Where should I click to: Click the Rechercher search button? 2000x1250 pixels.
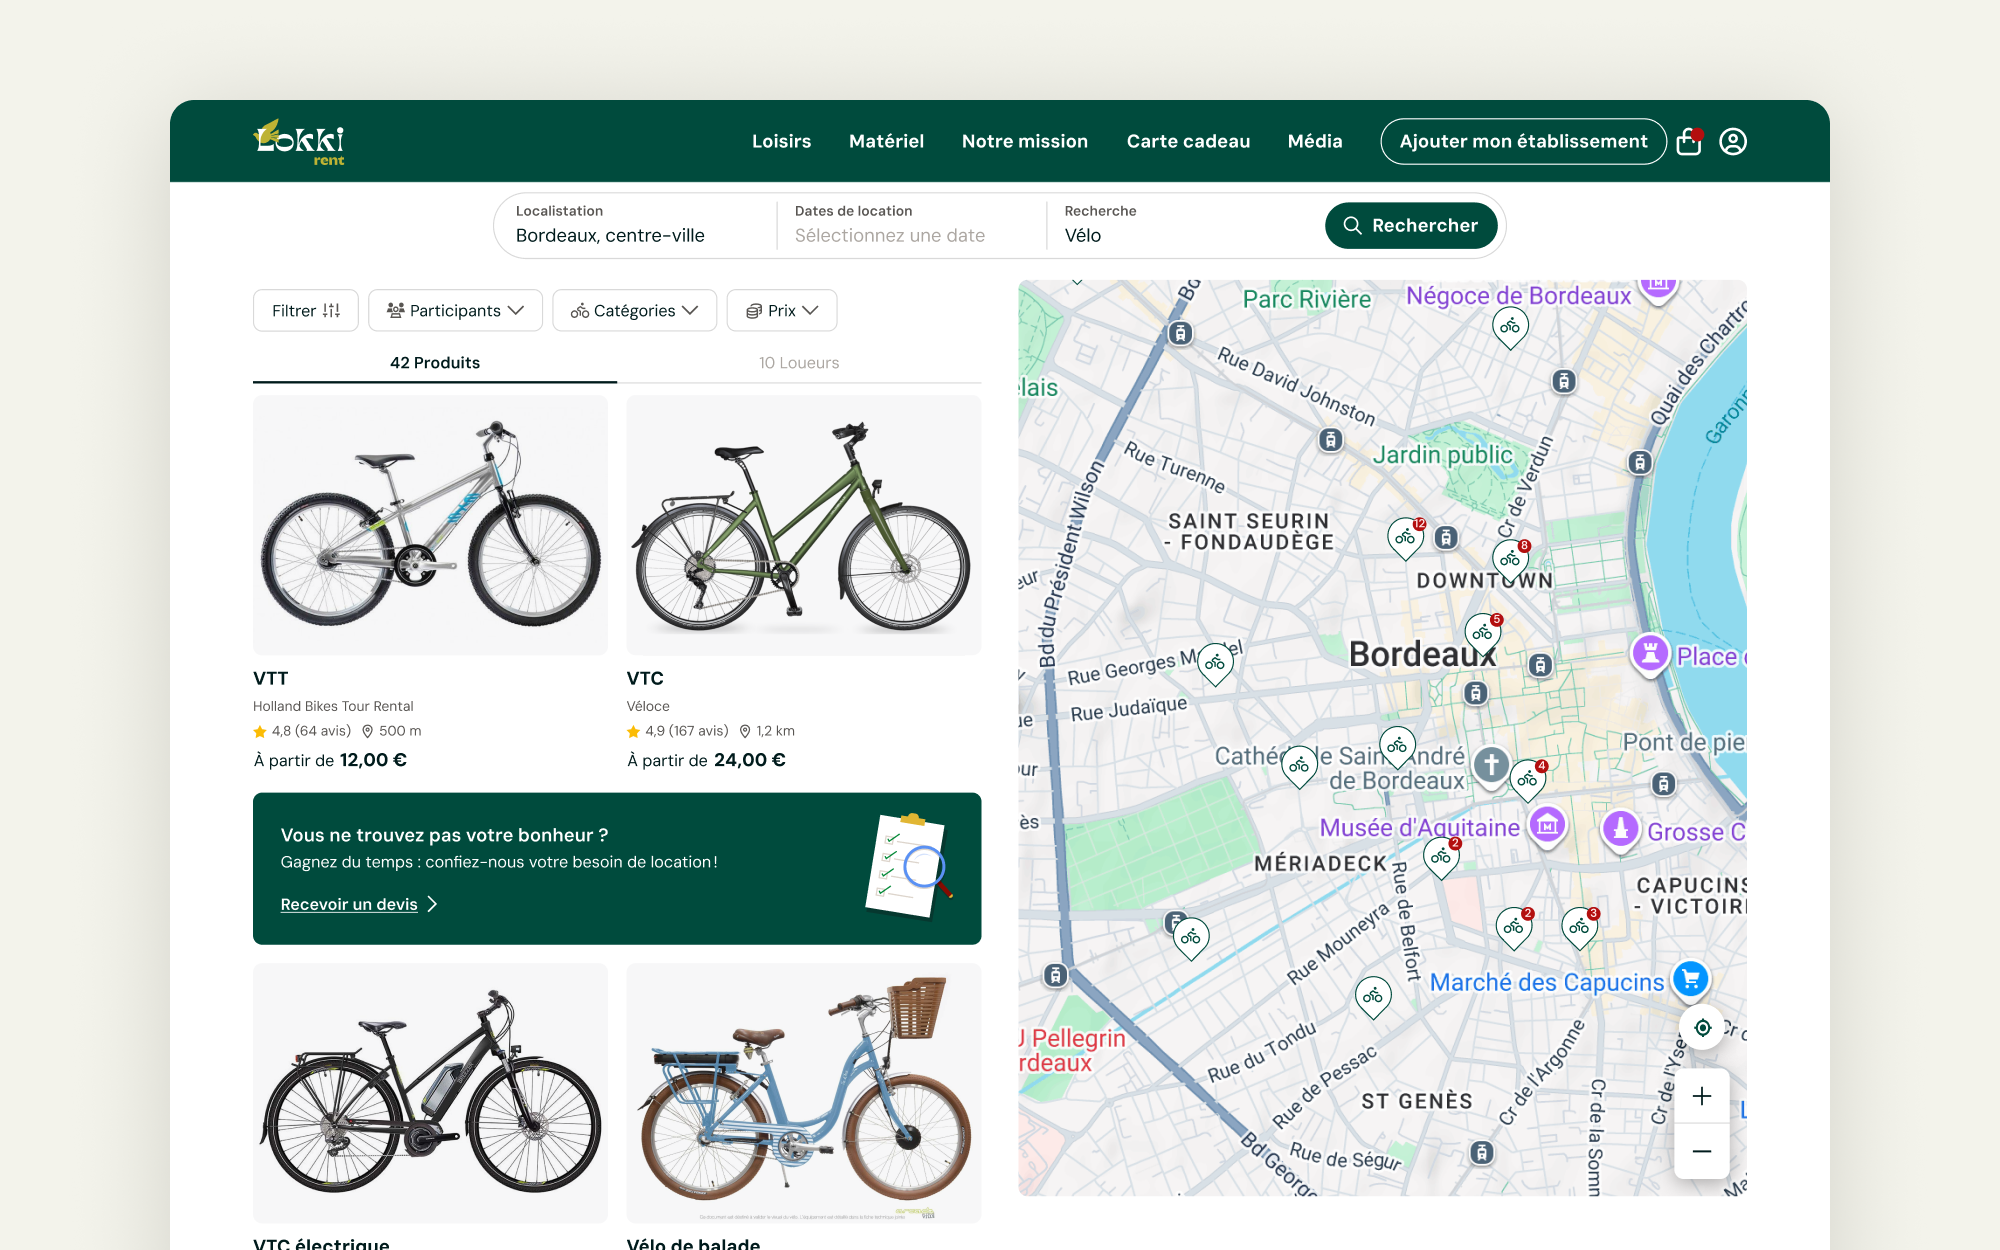(x=1411, y=226)
